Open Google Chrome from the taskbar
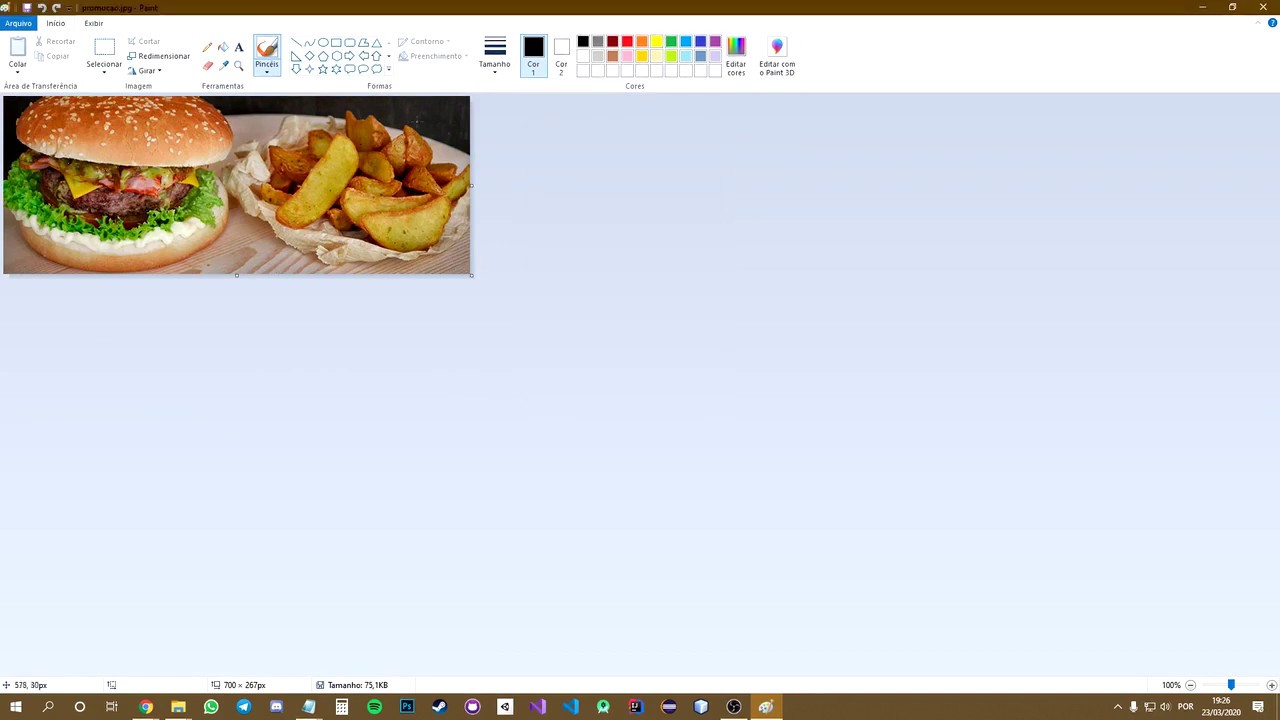 pos(145,707)
